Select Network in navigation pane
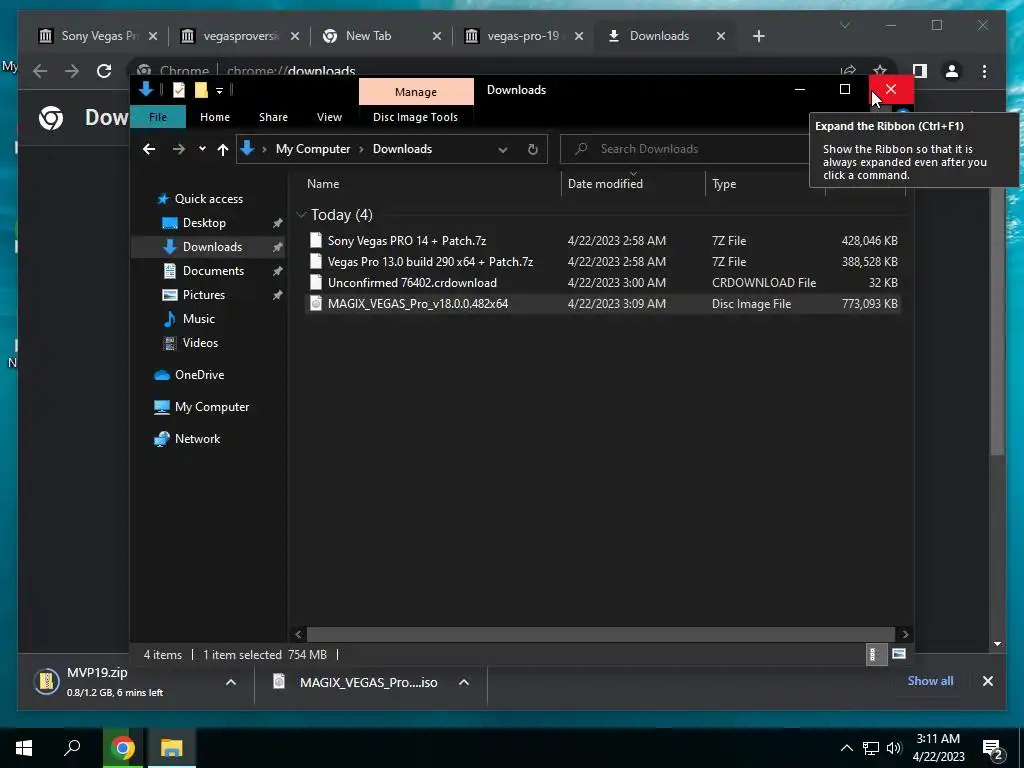This screenshot has width=1024, height=768. pyautogui.click(x=197, y=439)
